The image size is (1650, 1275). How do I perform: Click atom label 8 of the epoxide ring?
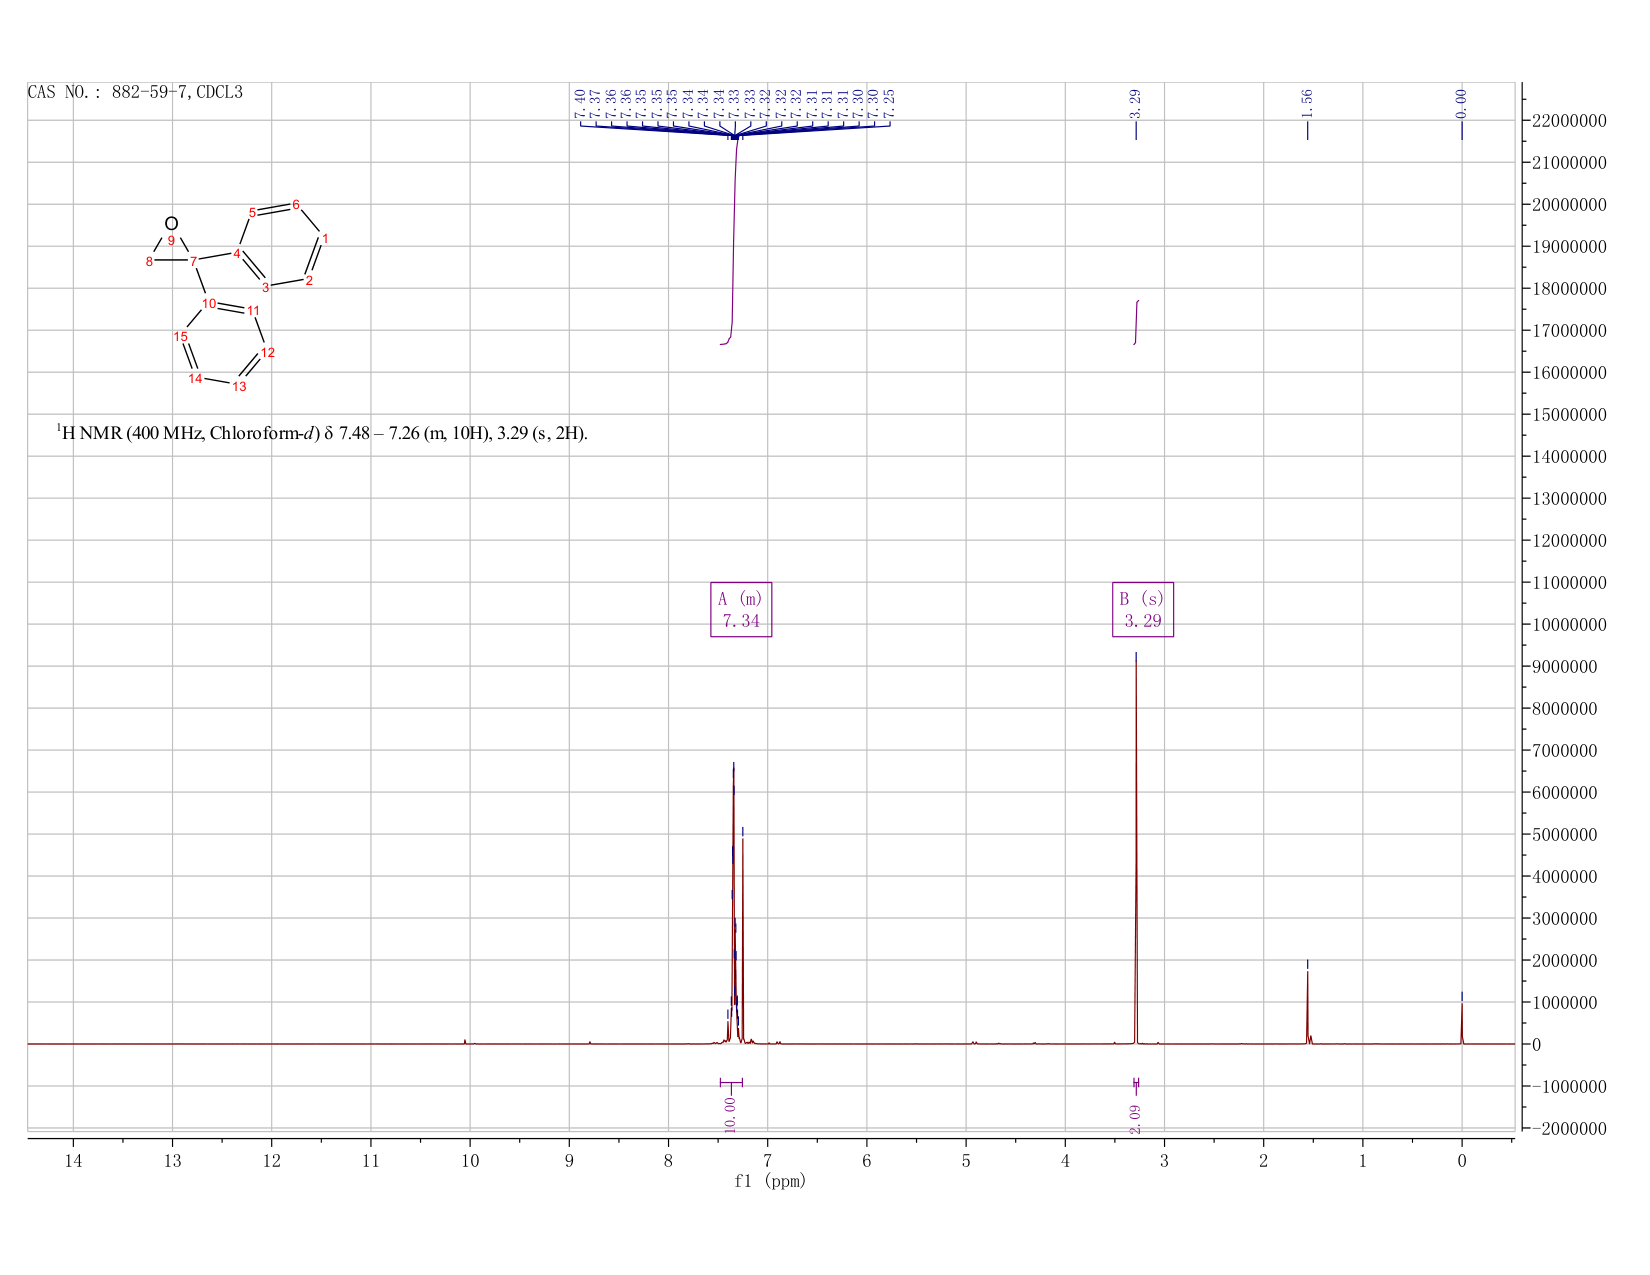[149, 261]
